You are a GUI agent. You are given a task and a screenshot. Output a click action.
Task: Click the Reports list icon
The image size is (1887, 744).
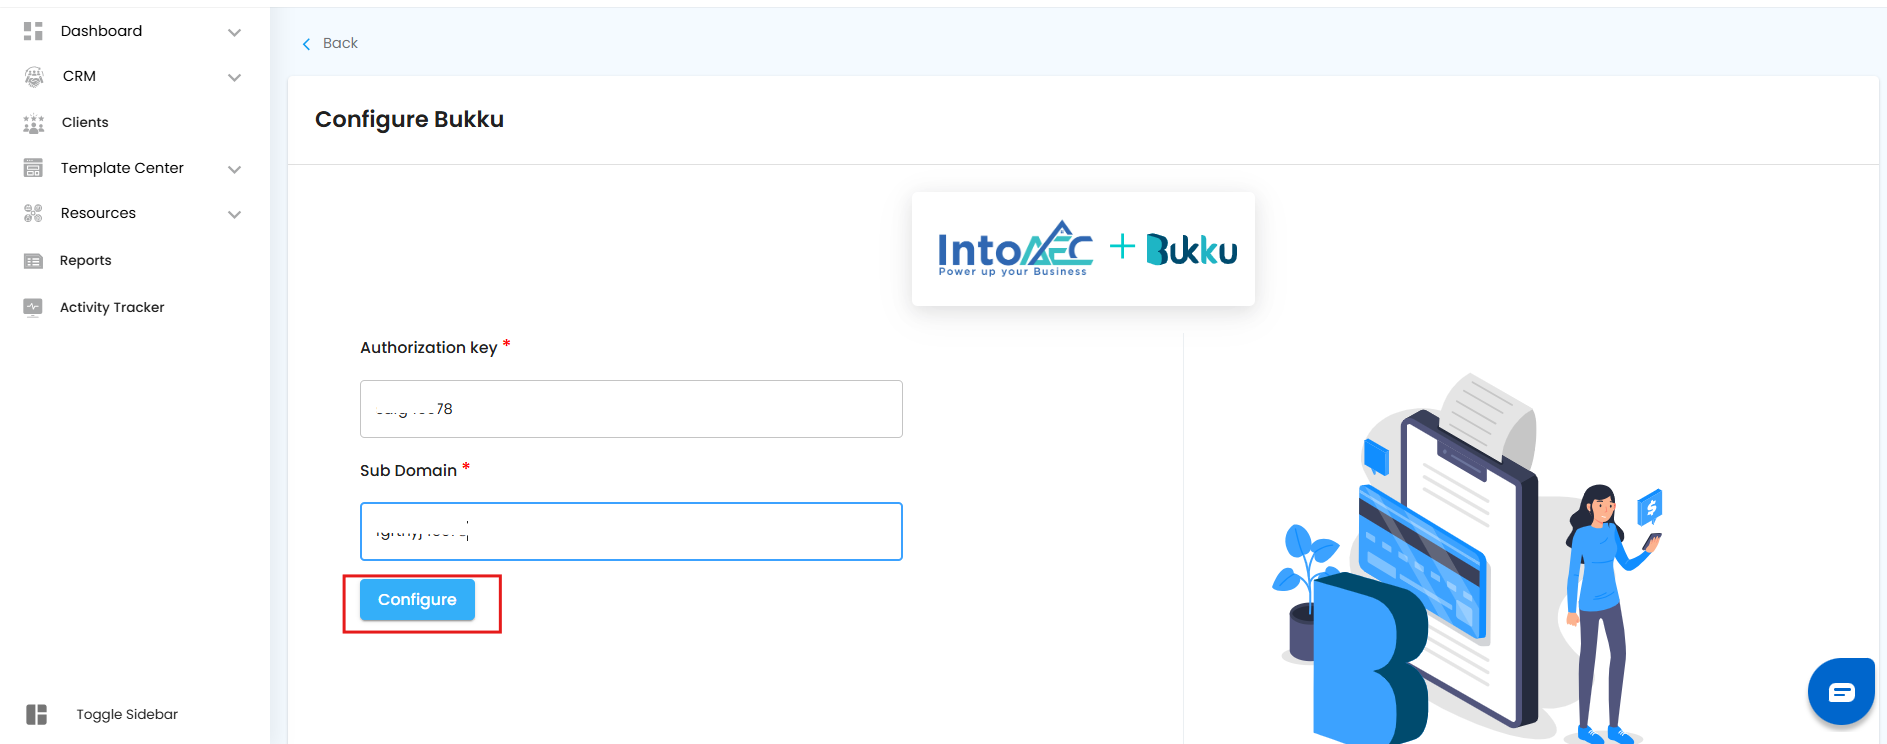point(33,261)
